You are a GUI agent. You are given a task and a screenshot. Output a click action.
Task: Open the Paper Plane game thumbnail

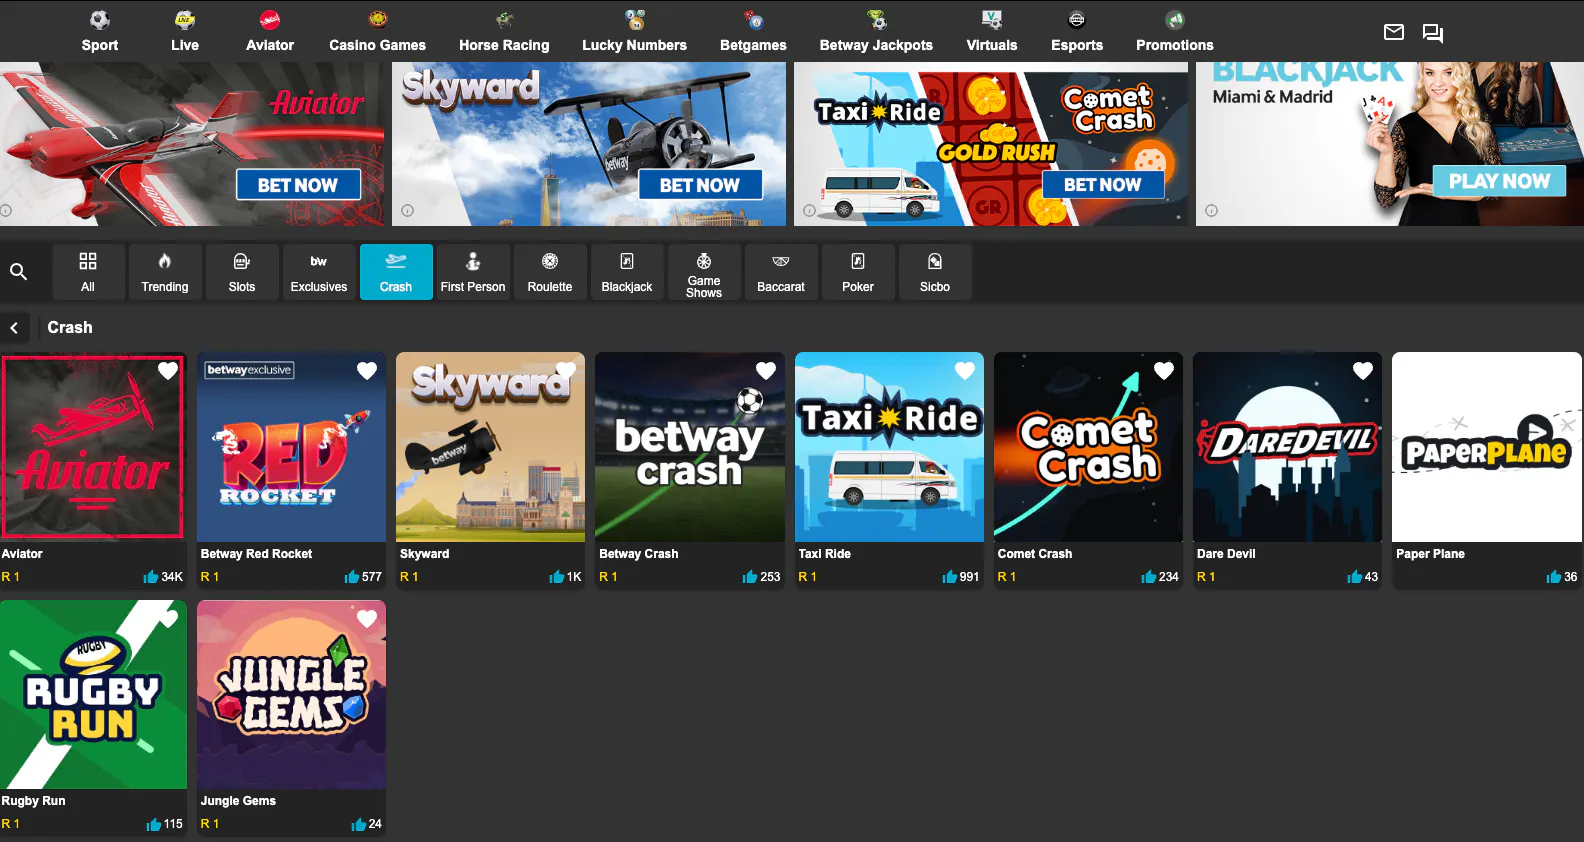click(x=1487, y=447)
